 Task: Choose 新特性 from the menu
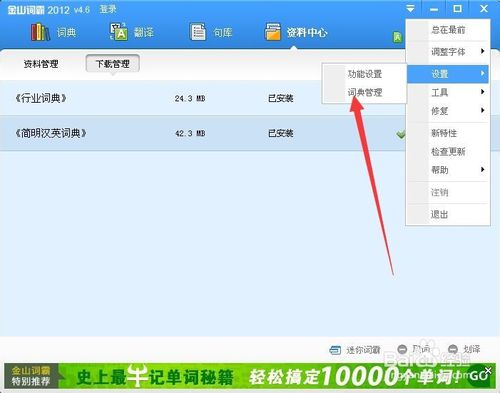coord(448,133)
